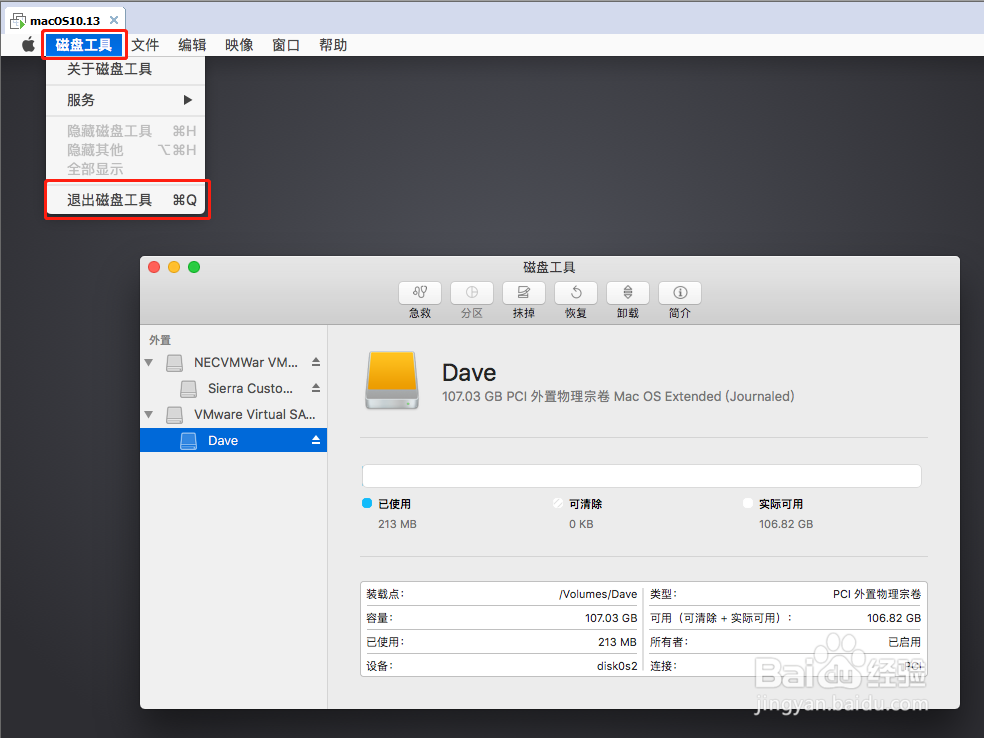Screen dimensions: 984x738
Task: Click the white 实际可用 legend dot
Action: click(x=747, y=503)
